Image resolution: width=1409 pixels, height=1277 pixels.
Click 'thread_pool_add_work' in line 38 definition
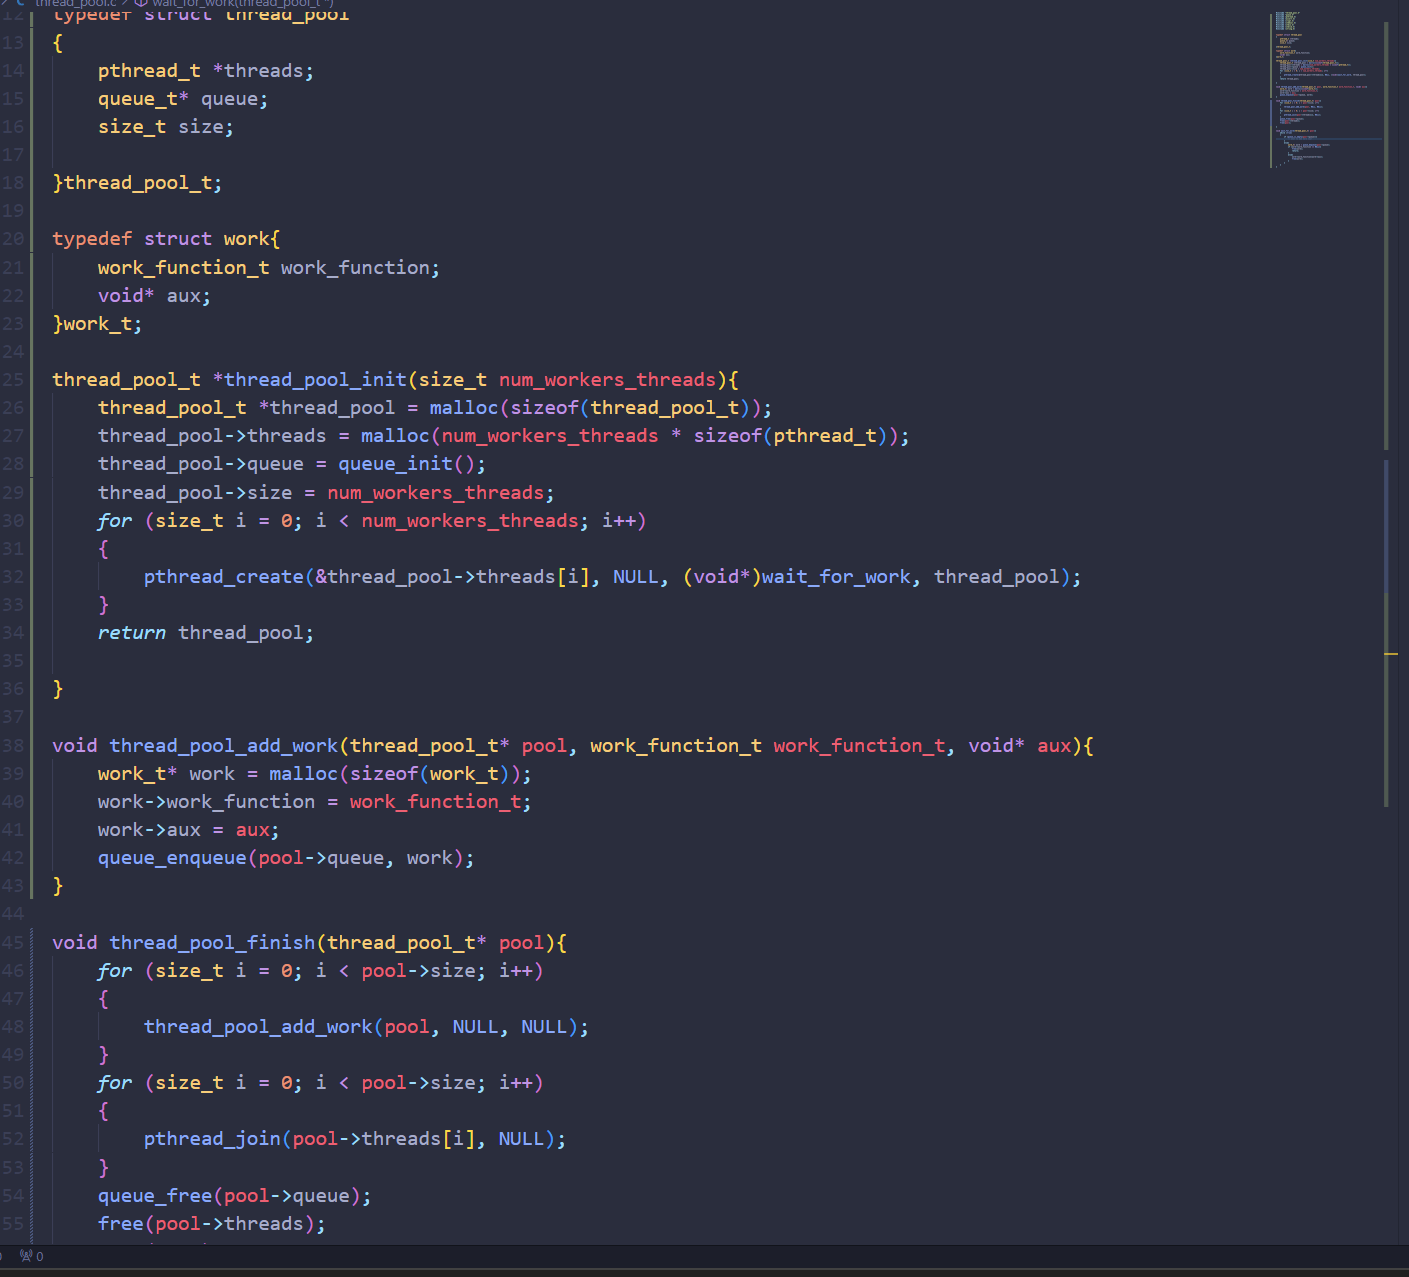coord(224,746)
